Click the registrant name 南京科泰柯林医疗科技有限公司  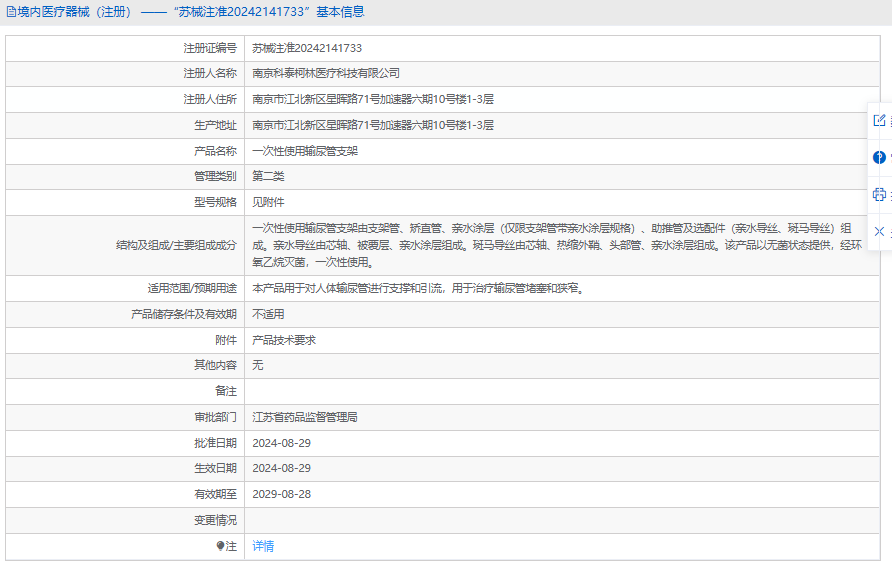(326, 73)
